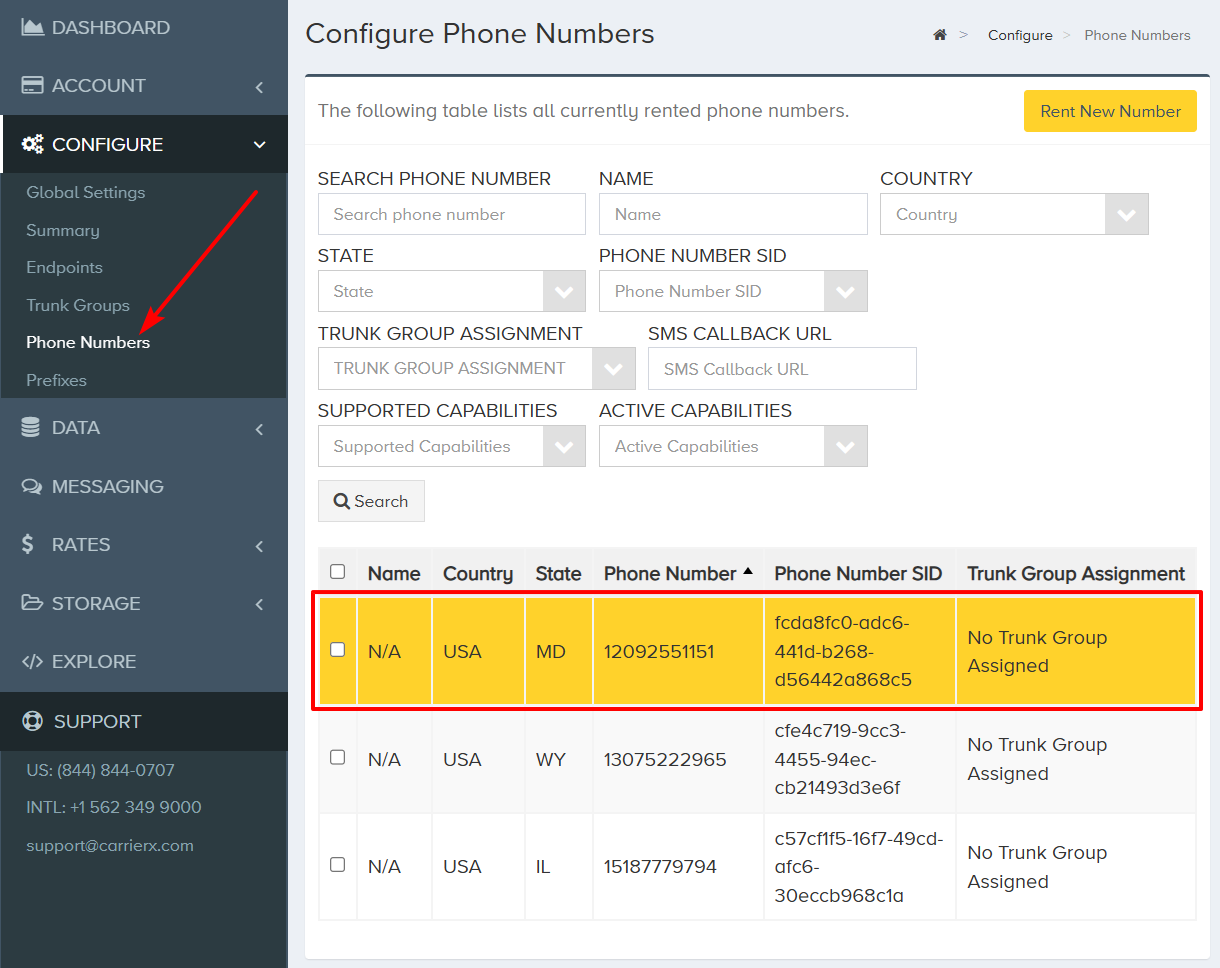This screenshot has height=968, width=1220.
Task: Click the Explore code brackets icon
Action: coord(32,661)
